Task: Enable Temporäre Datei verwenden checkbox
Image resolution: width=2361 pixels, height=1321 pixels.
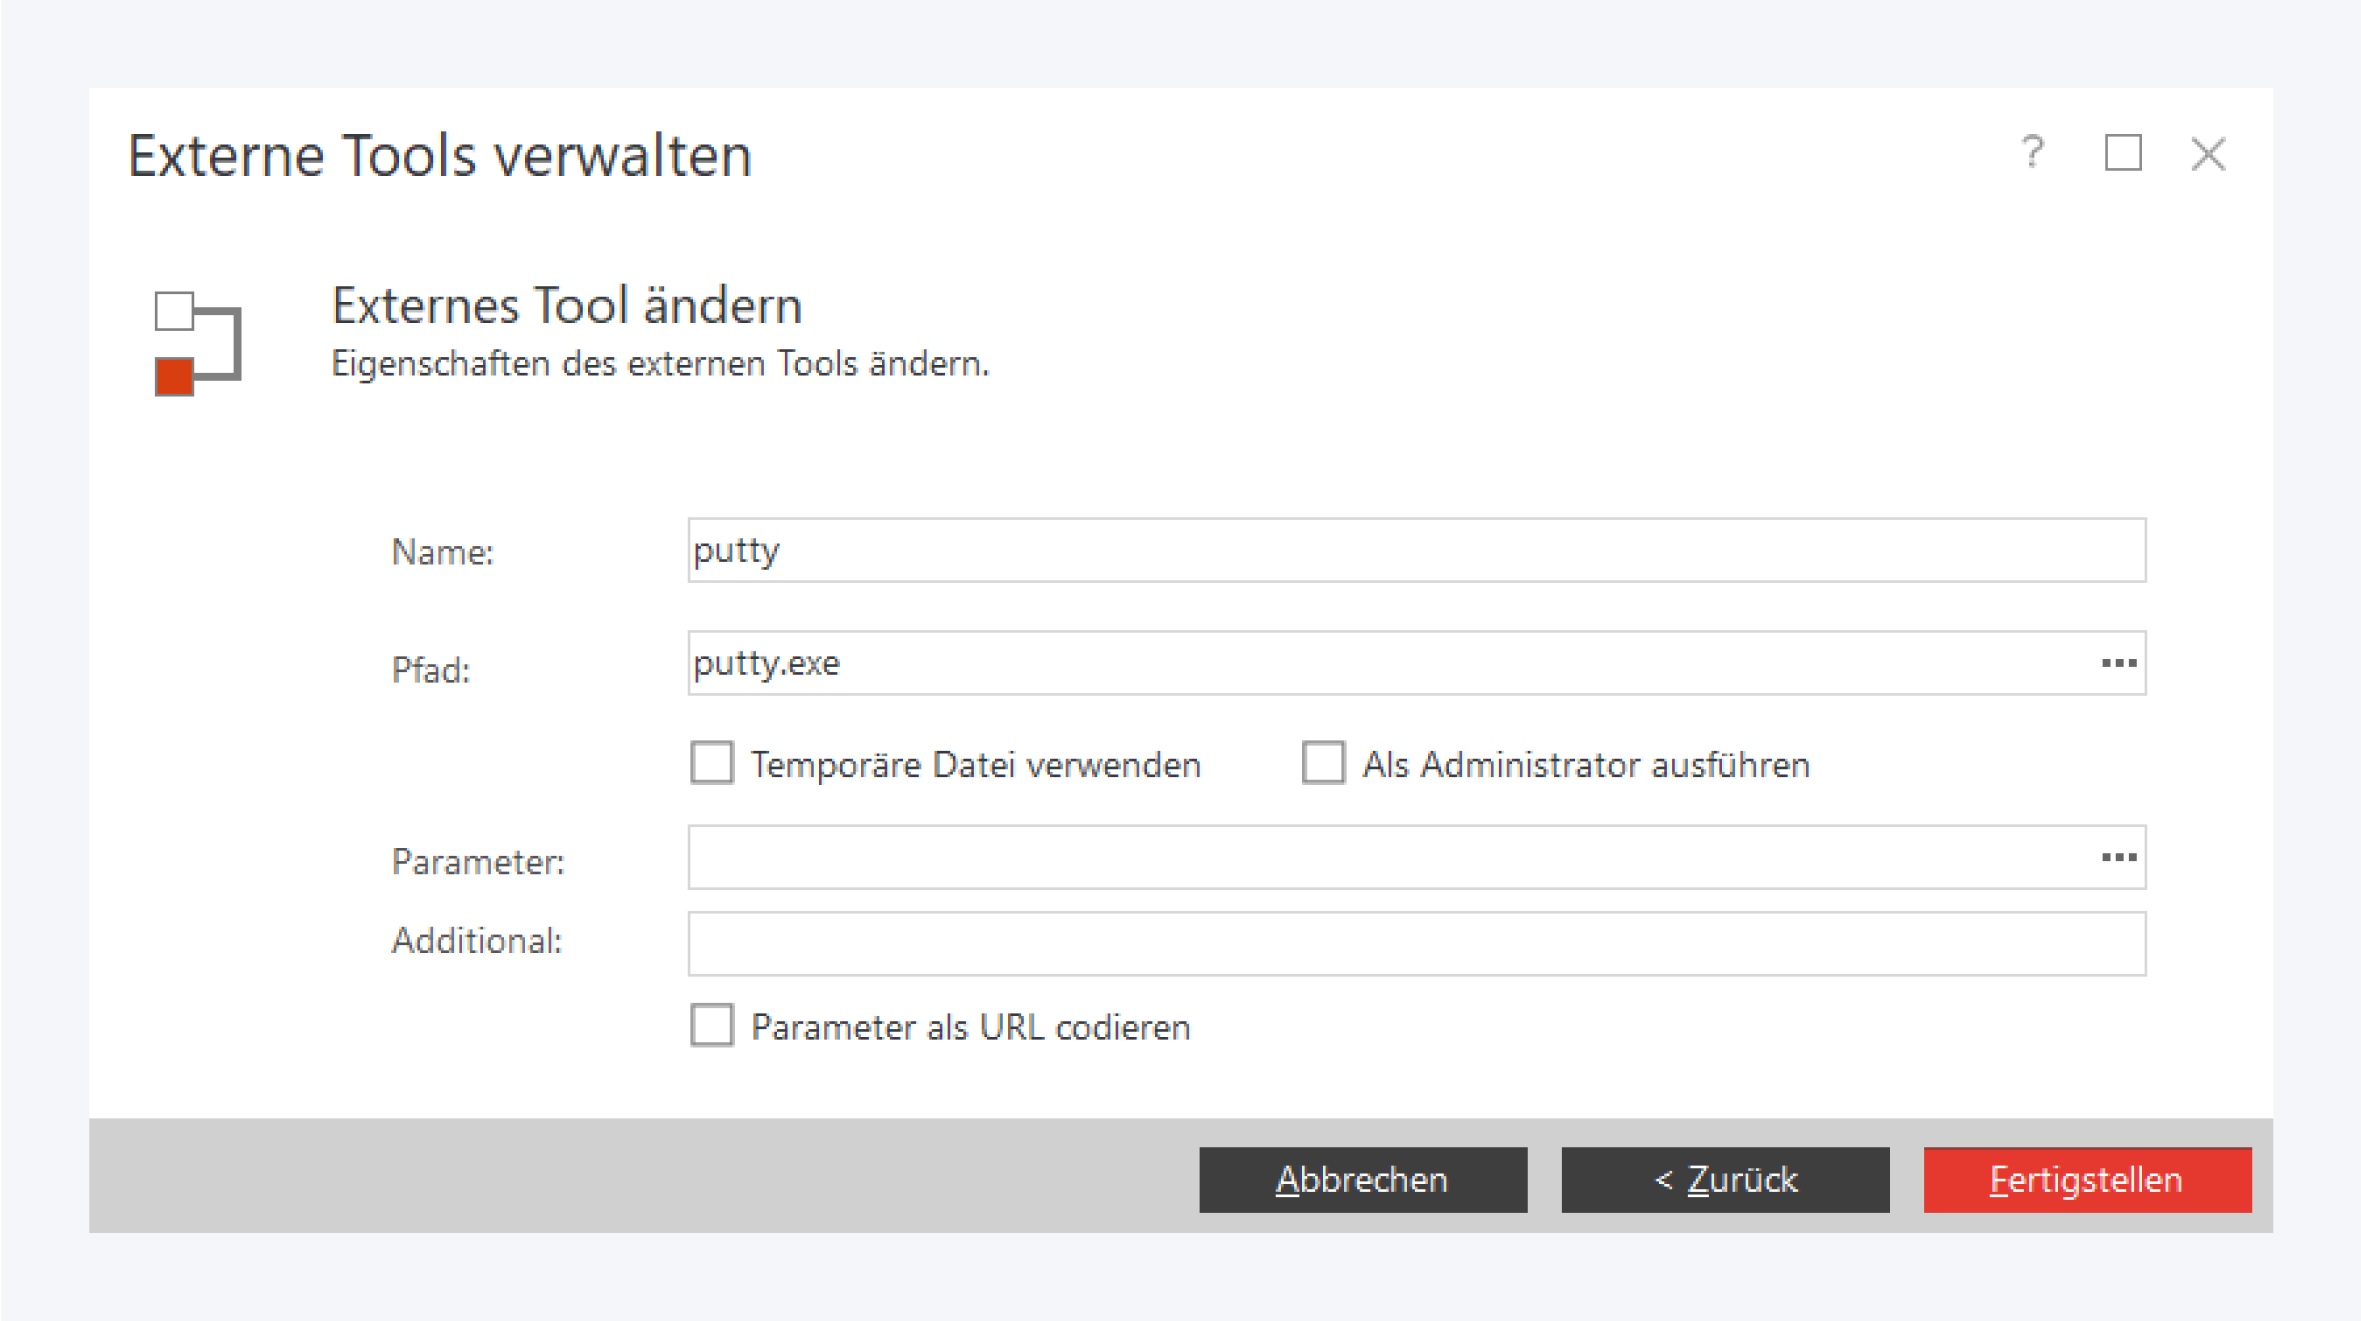Action: (712, 763)
